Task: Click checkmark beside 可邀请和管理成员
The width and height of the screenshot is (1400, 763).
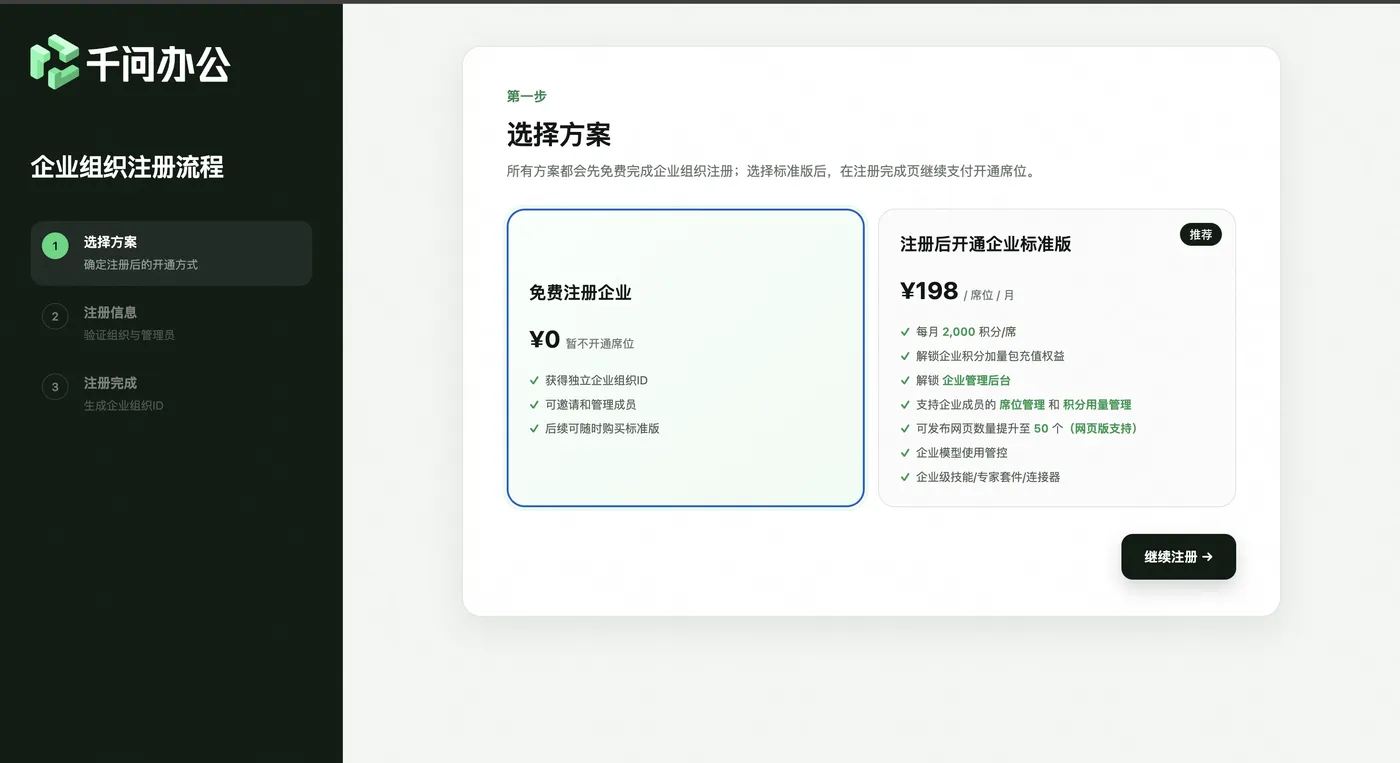Action: point(534,404)
